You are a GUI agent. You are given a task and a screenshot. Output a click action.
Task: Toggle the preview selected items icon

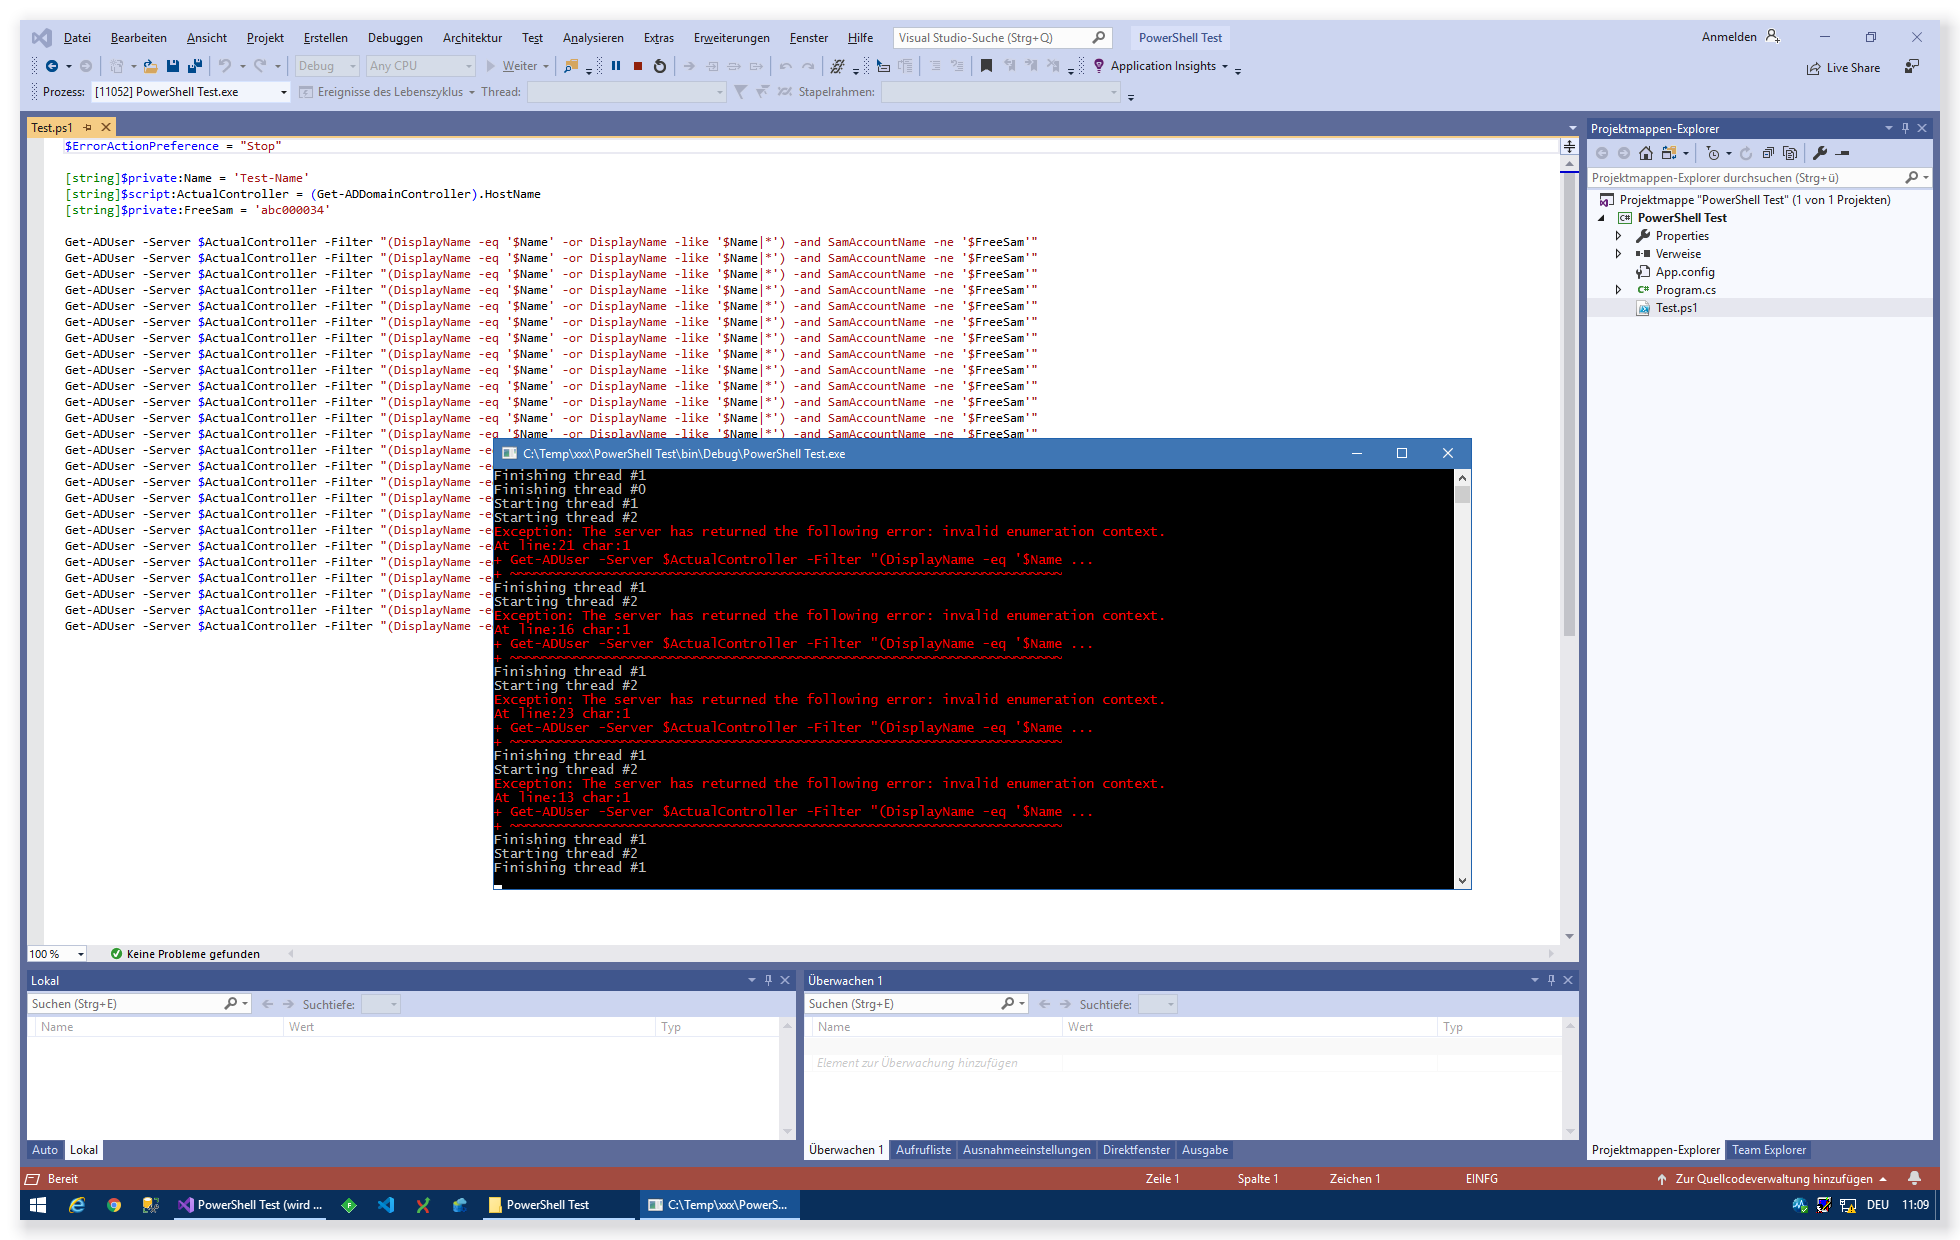pos(1843,153)
